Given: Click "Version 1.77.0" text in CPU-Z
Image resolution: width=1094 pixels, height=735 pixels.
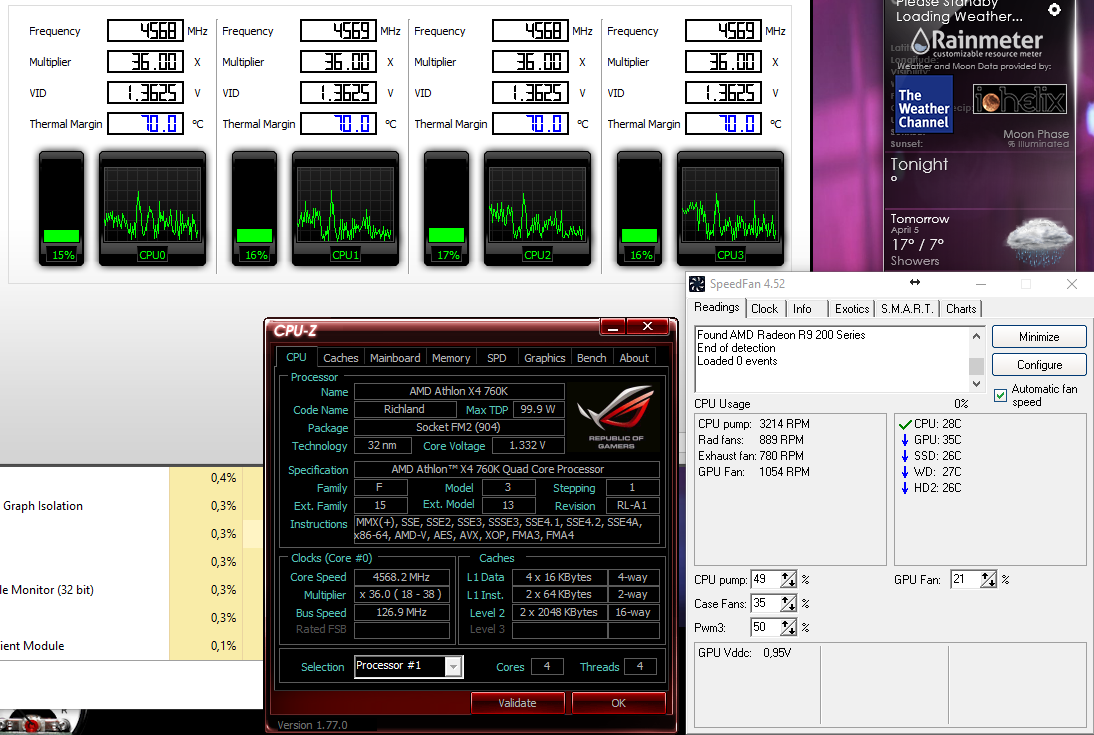Looking at the screenshot, I should pyautogui.click(x=312, y=725).
